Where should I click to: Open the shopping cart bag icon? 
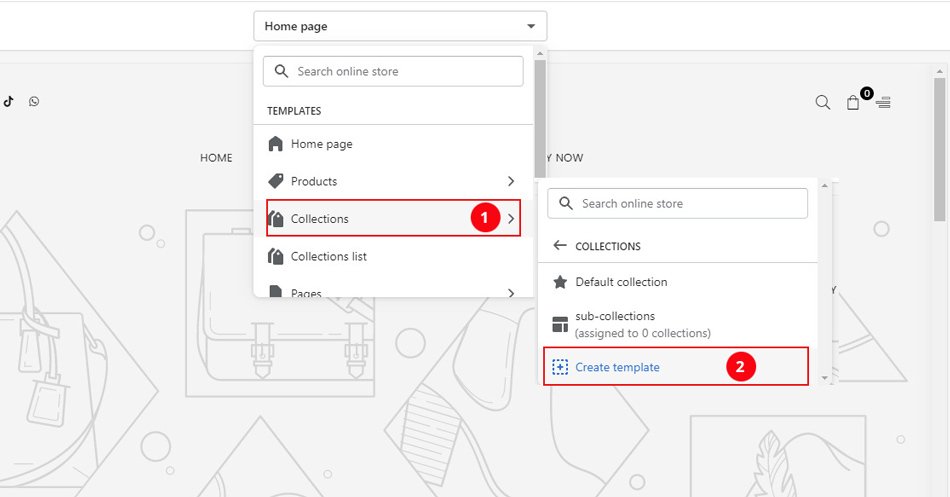[x=853, y=102]
